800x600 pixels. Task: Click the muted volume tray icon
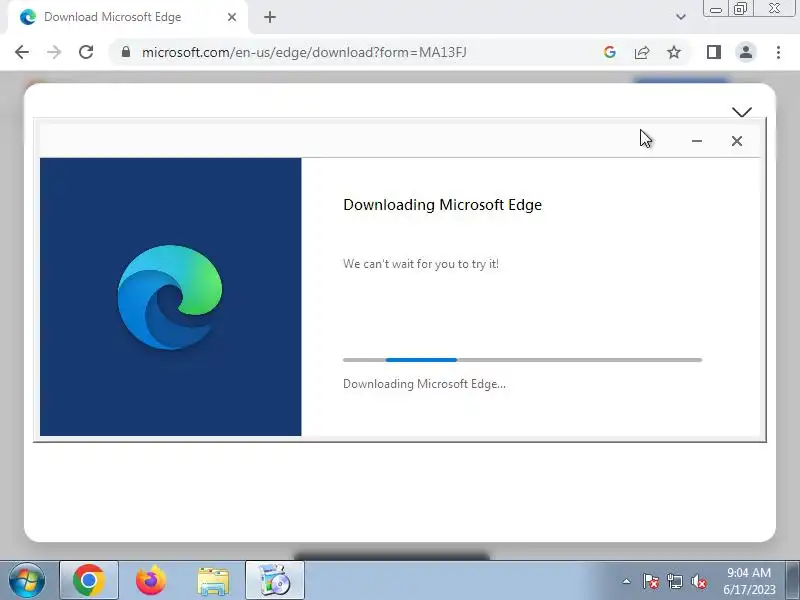pyautogui.click(x=699, y=581)
